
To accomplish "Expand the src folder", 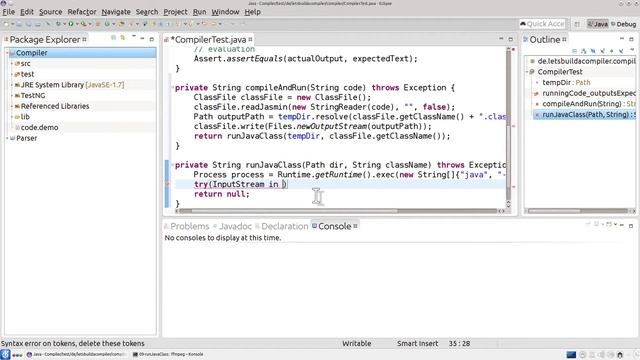I will click(12, 63).
